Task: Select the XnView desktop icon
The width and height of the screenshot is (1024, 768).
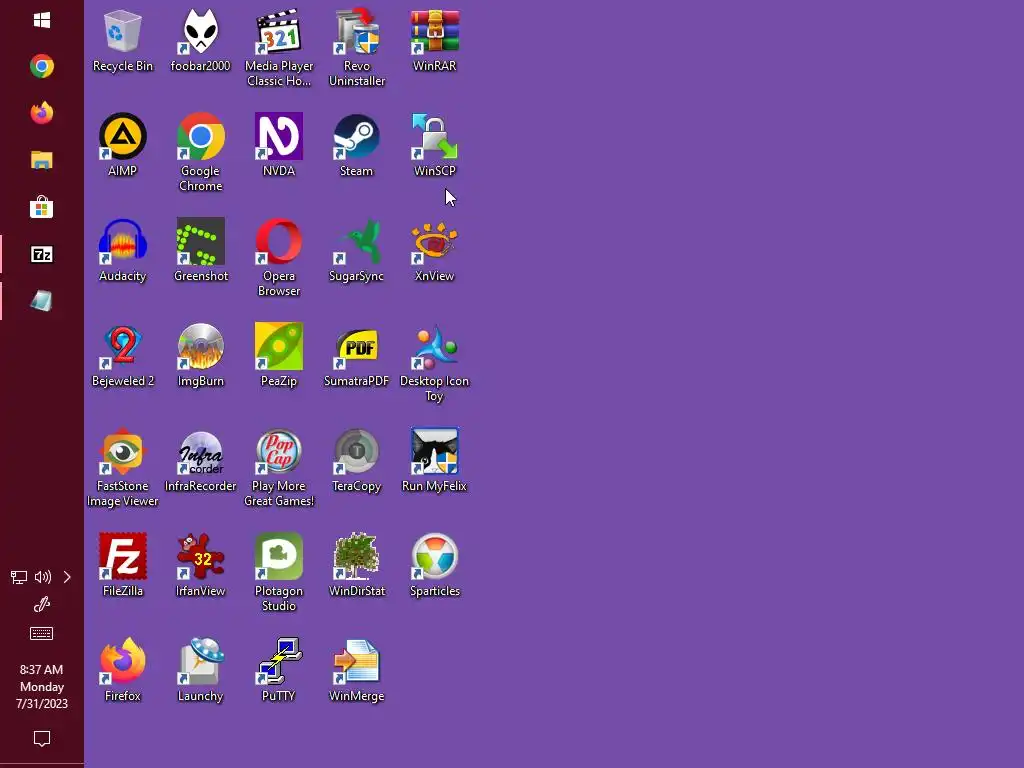Action: (x=435, y=250)
